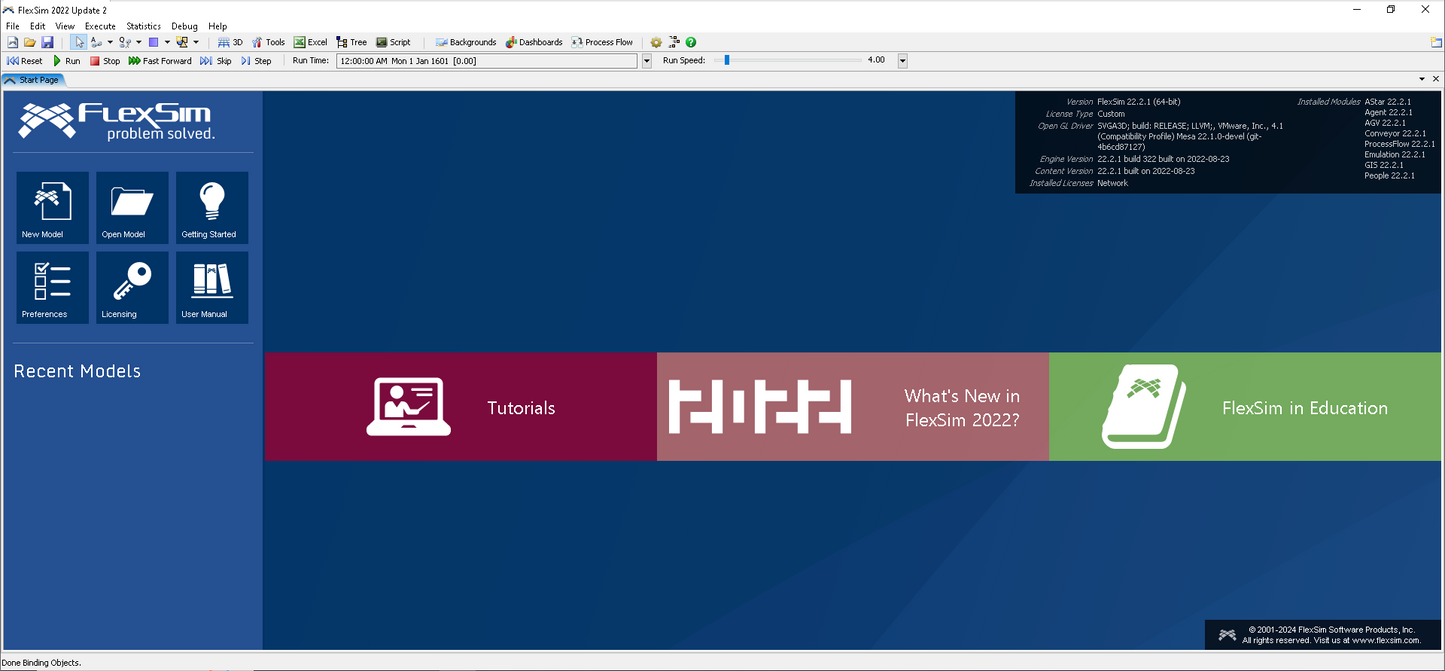Step the simulation one event
This screenshot has width=1445, height=671.
256,61
